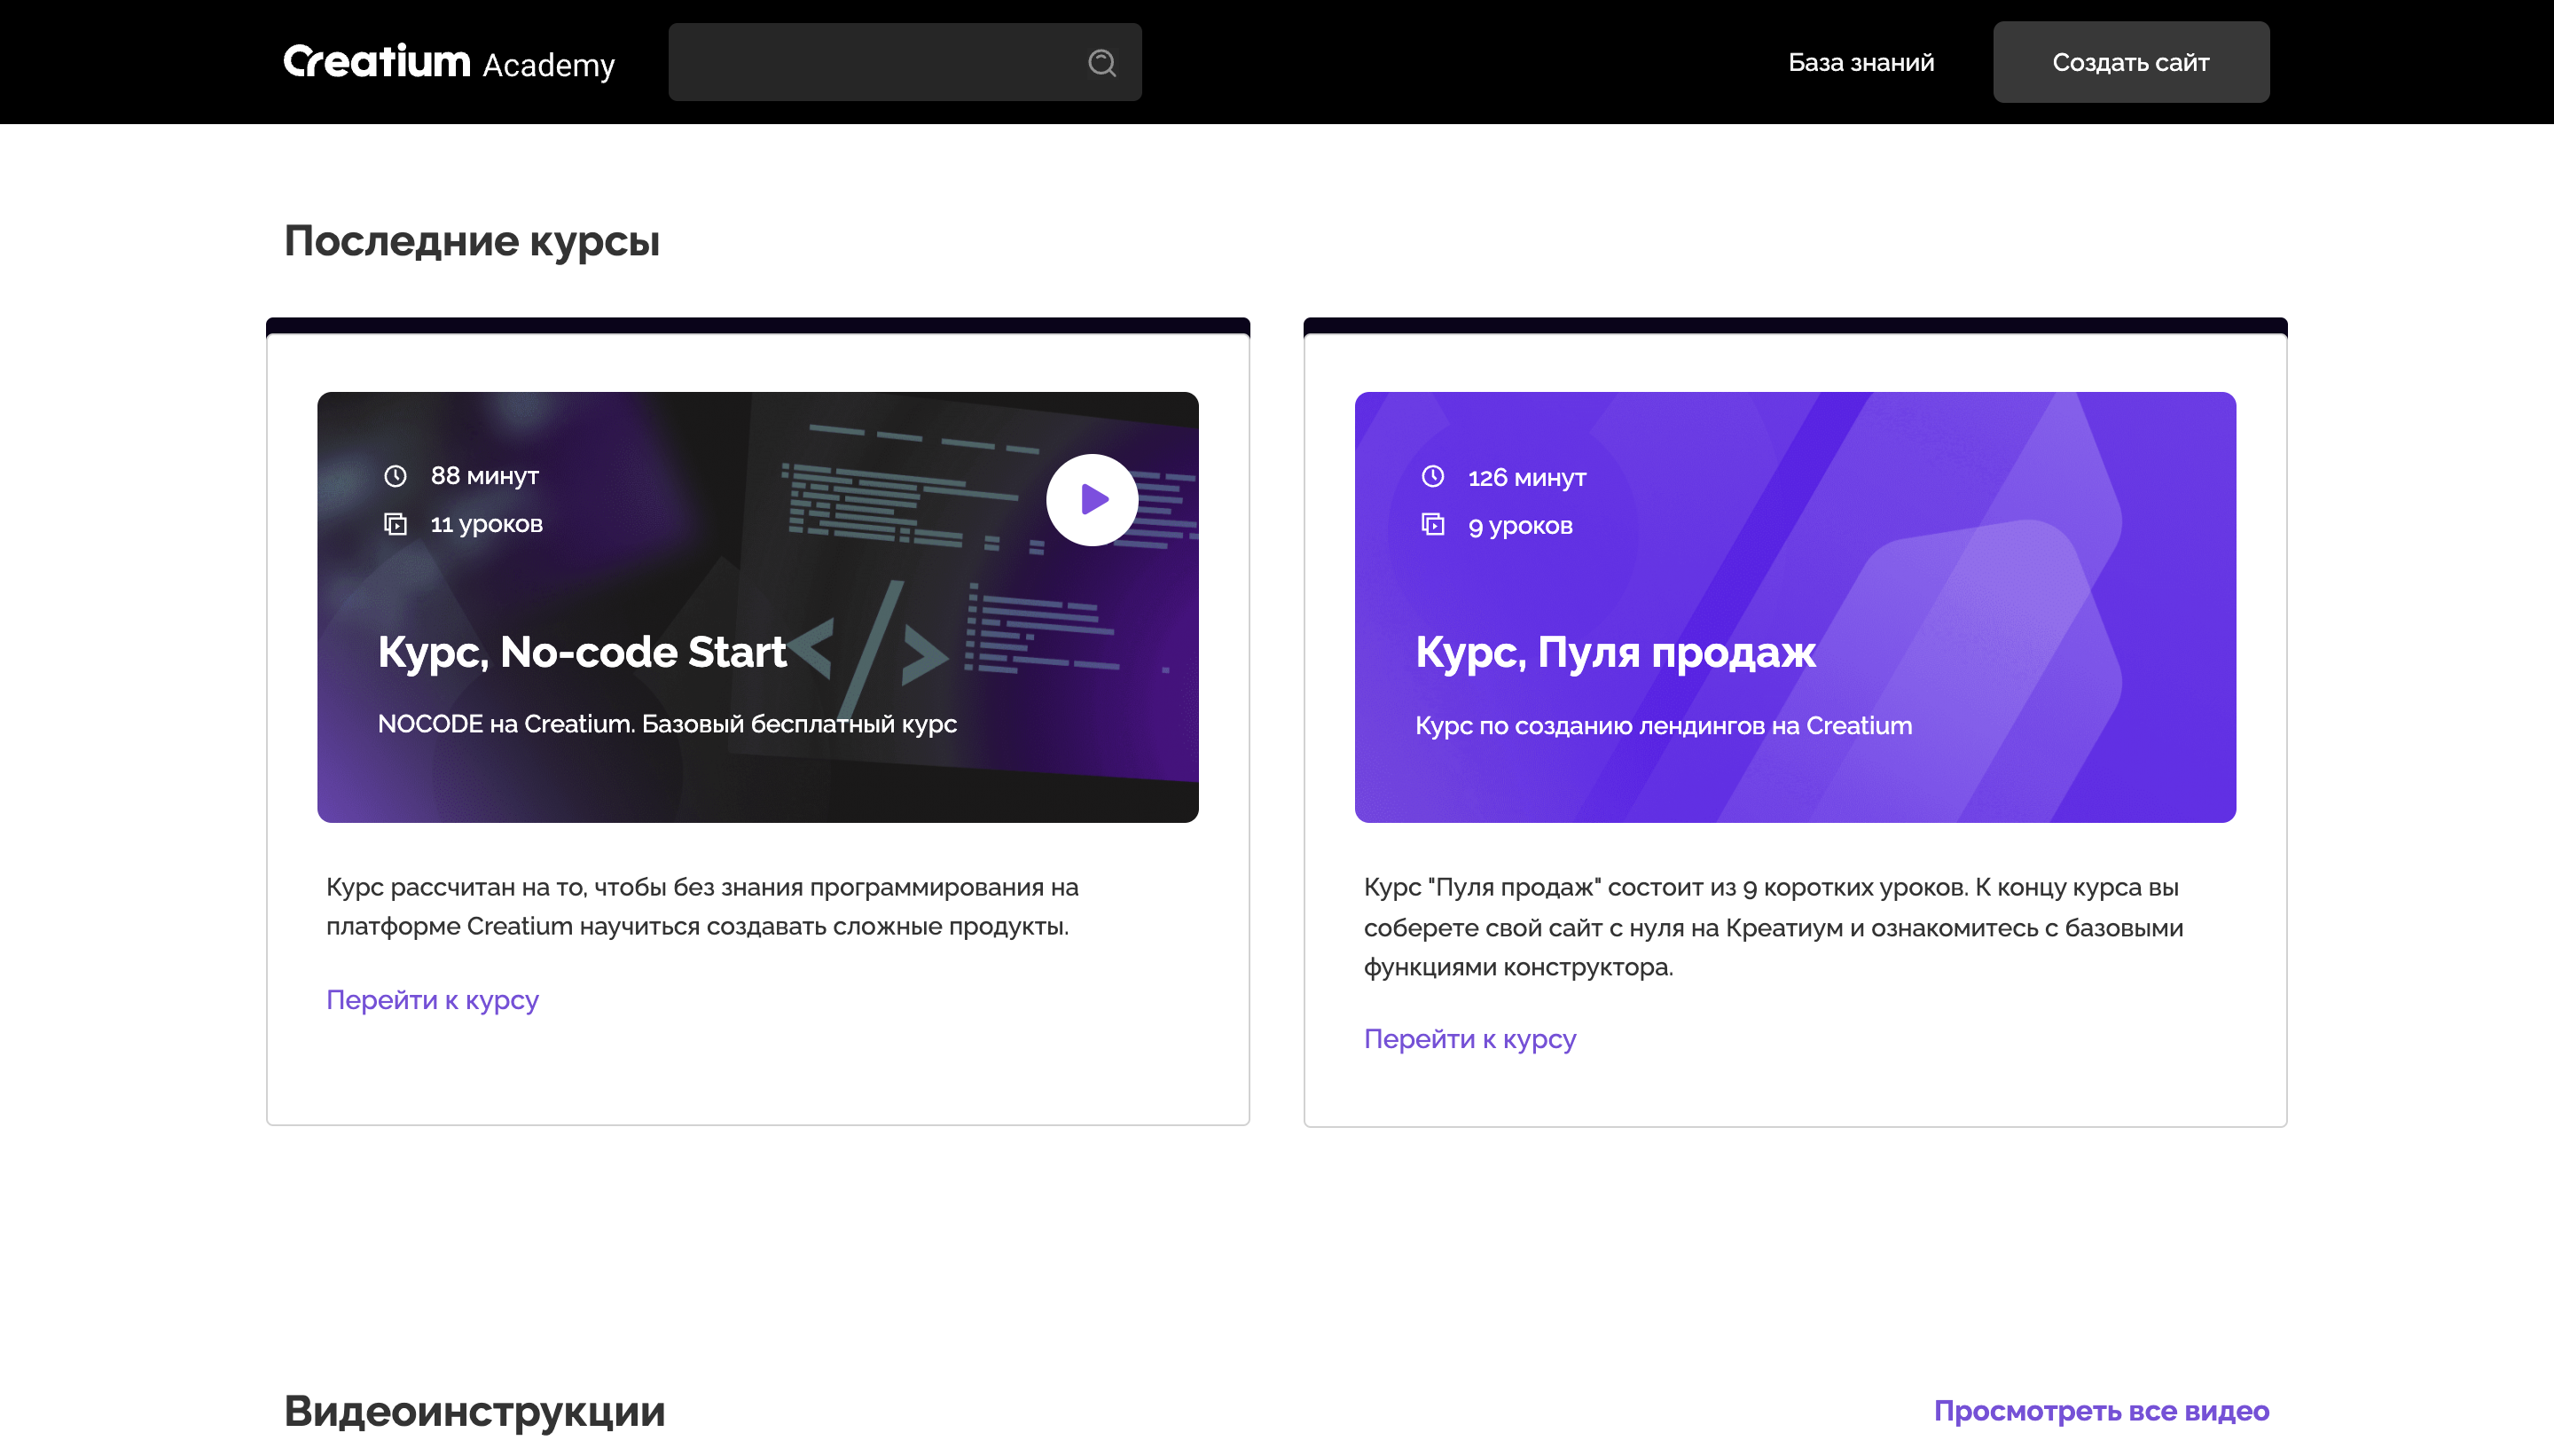Click the lessons icon beside 11 уроков

coord(395,524)
